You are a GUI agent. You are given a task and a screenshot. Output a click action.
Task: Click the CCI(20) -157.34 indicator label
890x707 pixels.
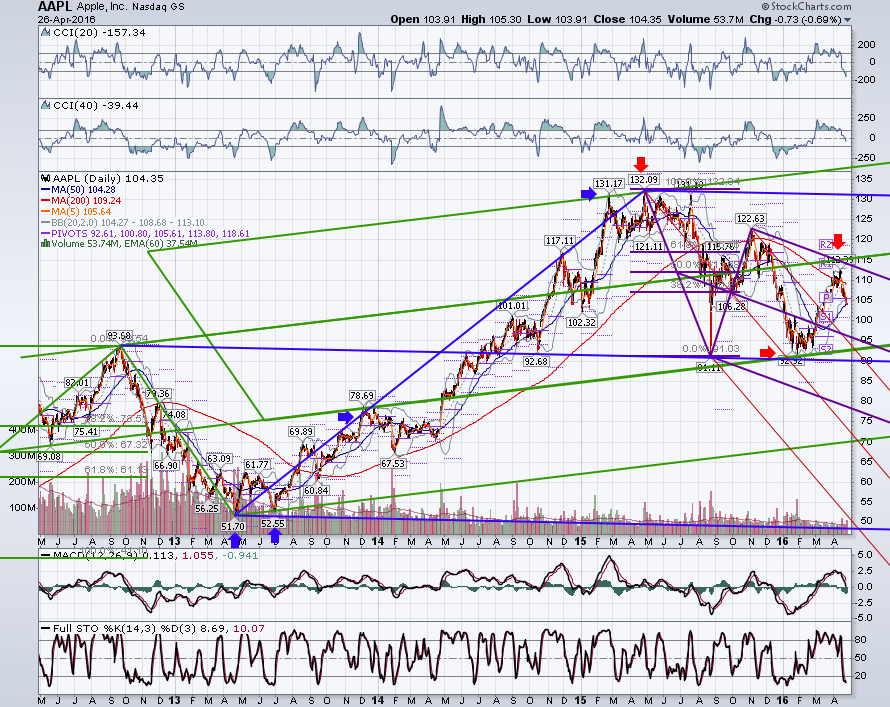[99, 33]
